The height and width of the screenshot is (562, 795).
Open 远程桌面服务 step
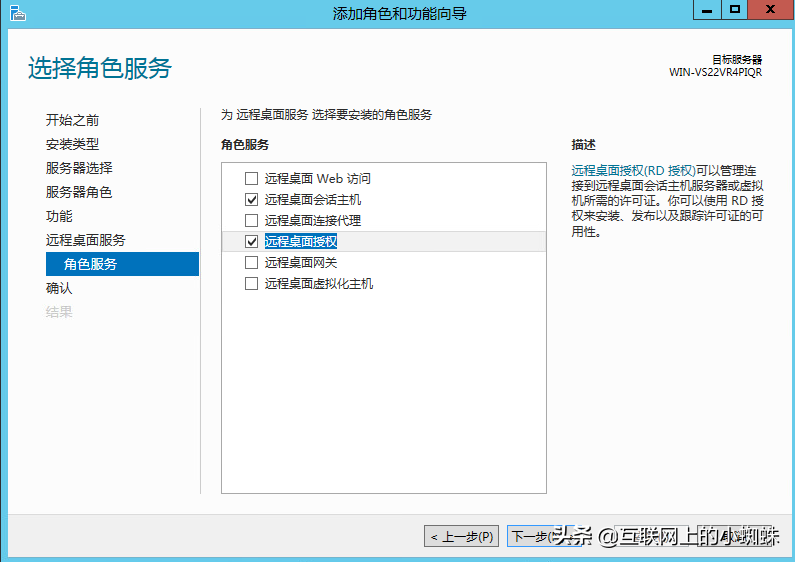pyautogui.click(x=86, y=240)
